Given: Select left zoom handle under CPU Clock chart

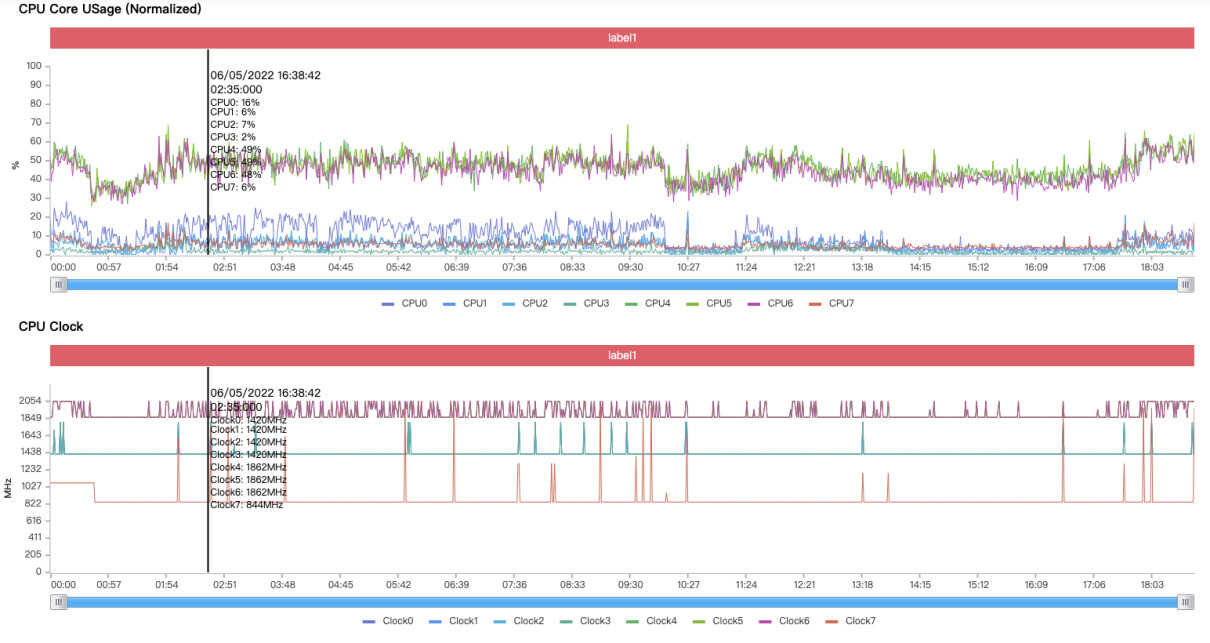Looking at the screenshot, I should pos(59,602).
